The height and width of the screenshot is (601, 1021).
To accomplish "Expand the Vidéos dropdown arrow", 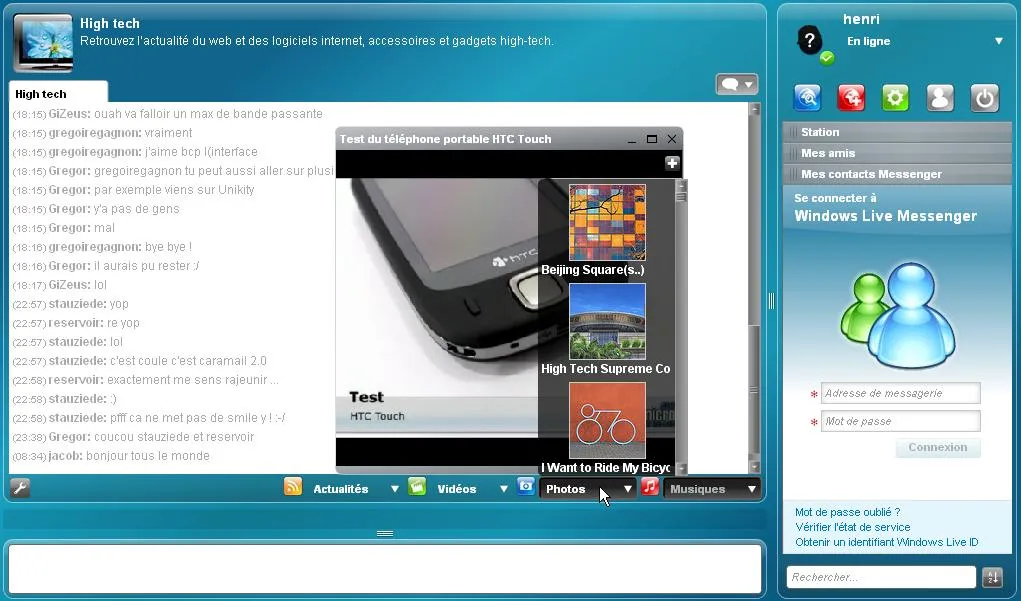I will (503, 489).
